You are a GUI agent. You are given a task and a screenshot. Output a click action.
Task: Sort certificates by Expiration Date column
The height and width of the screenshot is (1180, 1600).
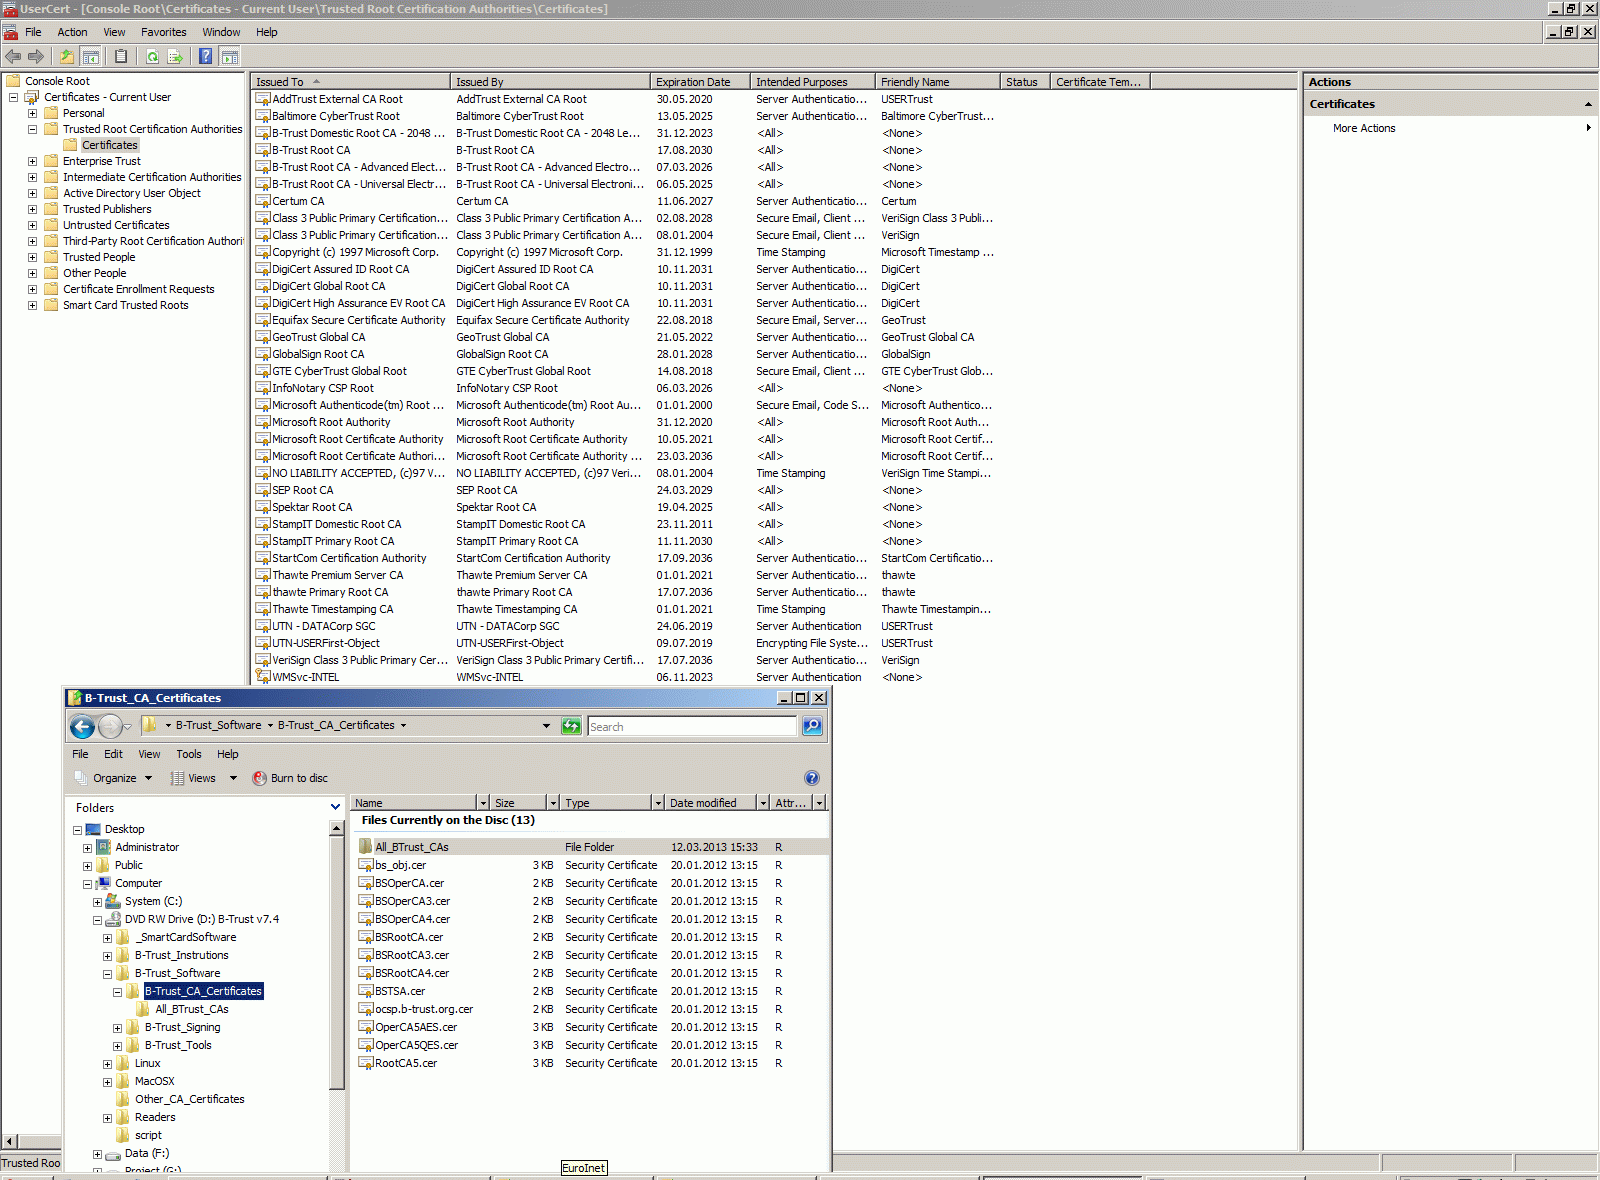[x=700, y=82]
